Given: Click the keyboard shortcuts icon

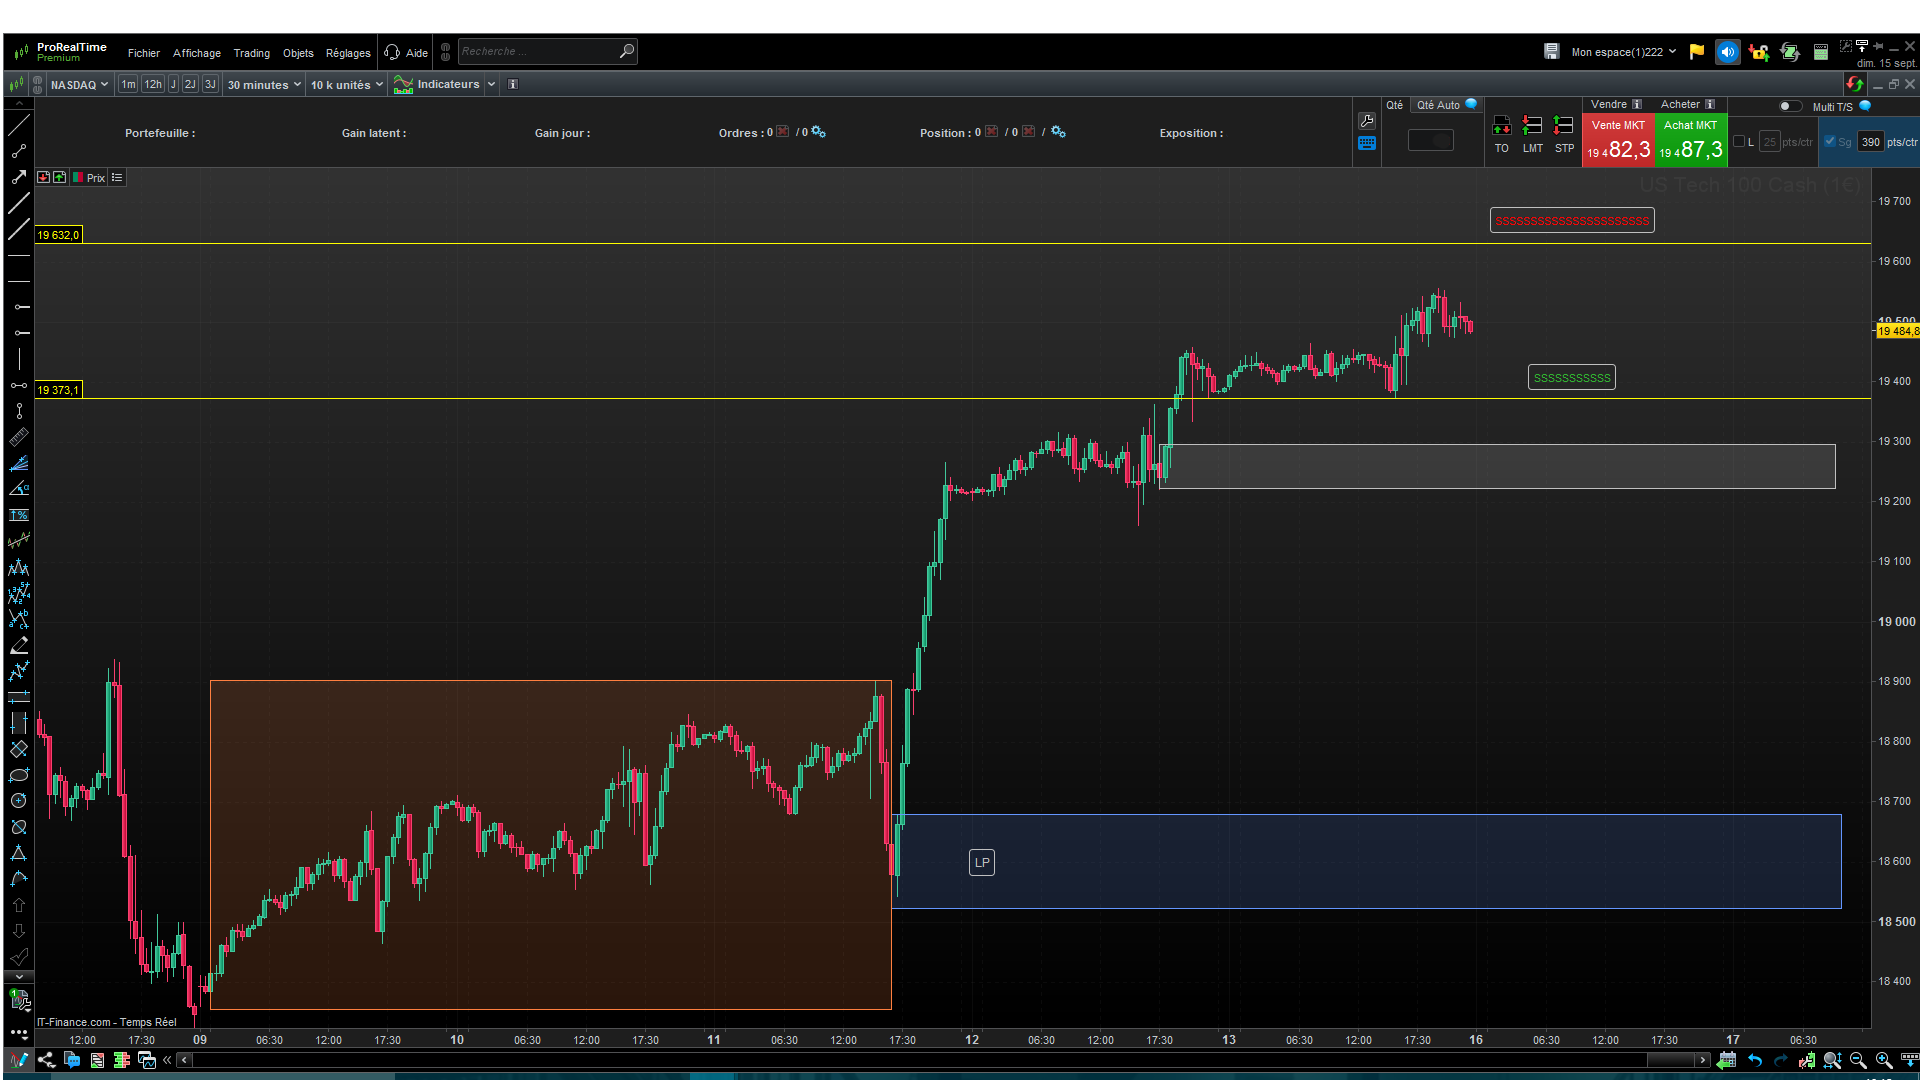Looking at the screenshot, I should (x=1367, y=143).
